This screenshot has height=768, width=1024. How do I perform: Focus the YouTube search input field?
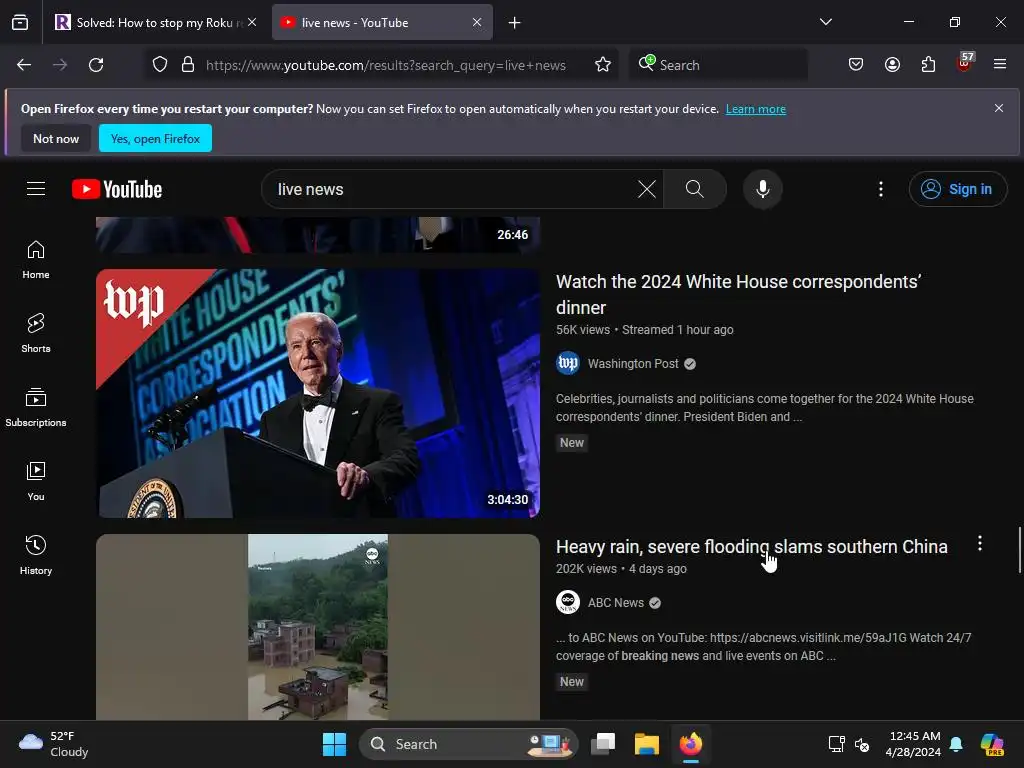point(451,189)
